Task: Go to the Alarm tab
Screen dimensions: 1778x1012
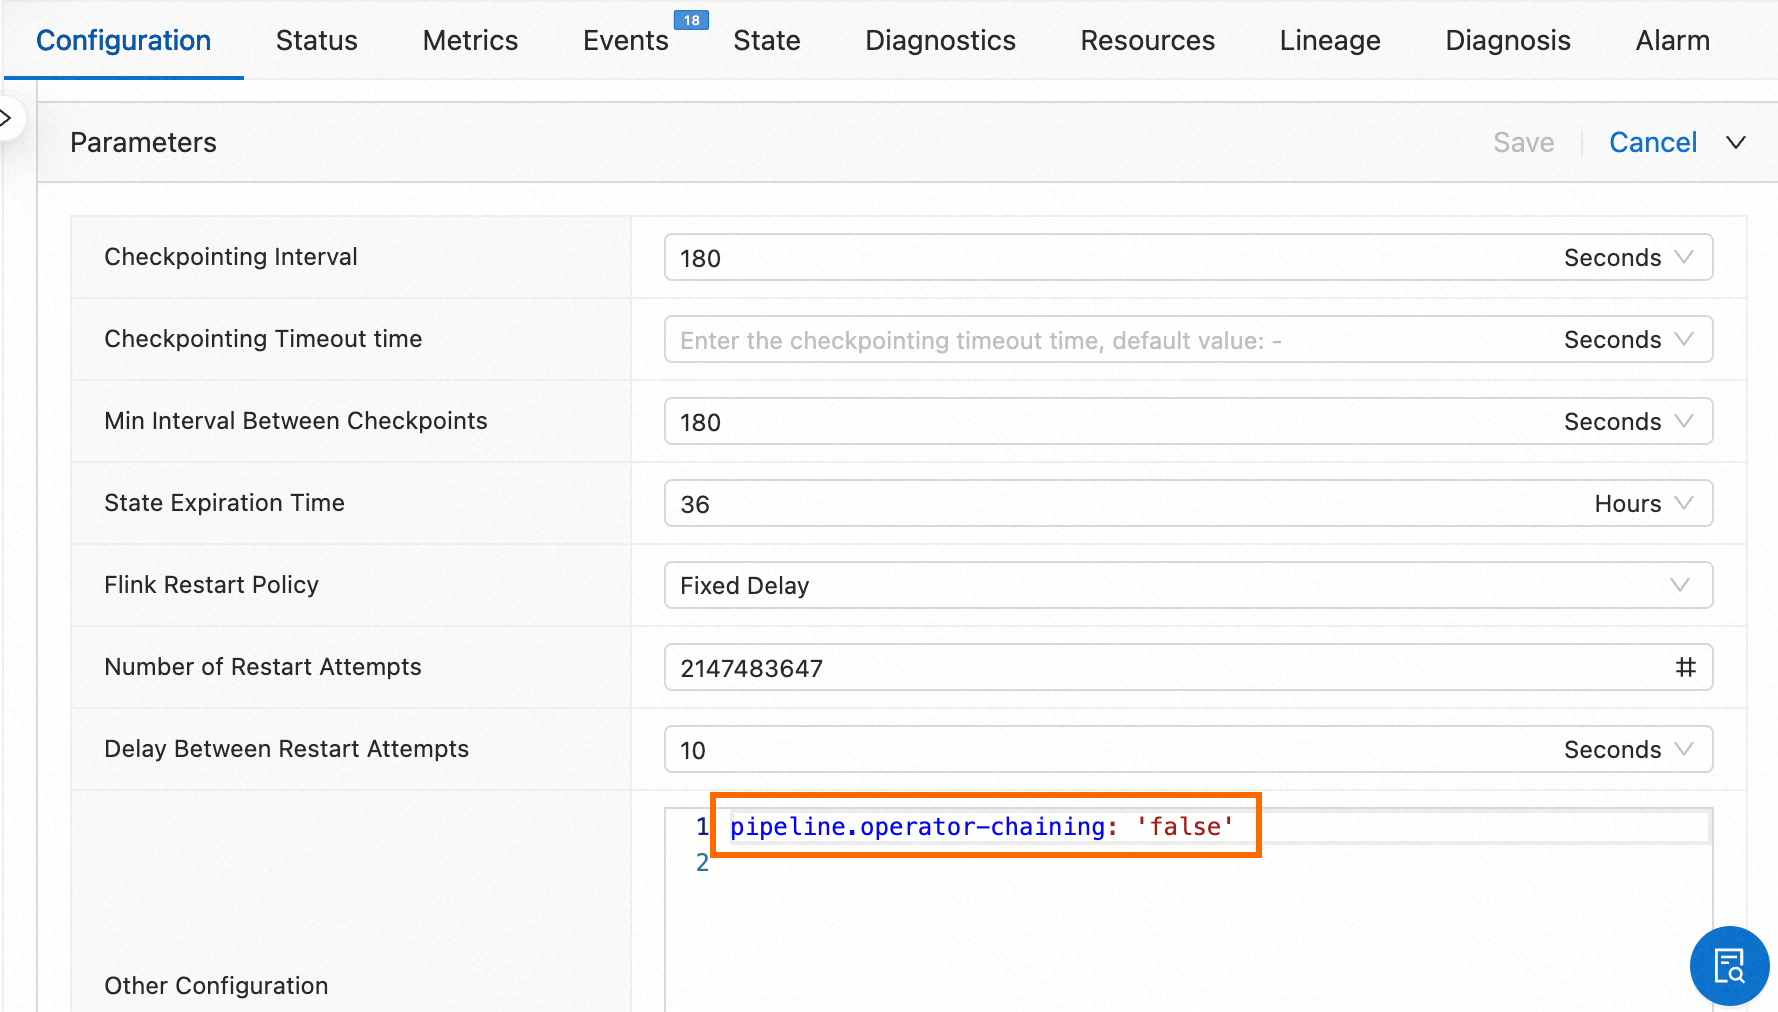Action: point(1672,40)
